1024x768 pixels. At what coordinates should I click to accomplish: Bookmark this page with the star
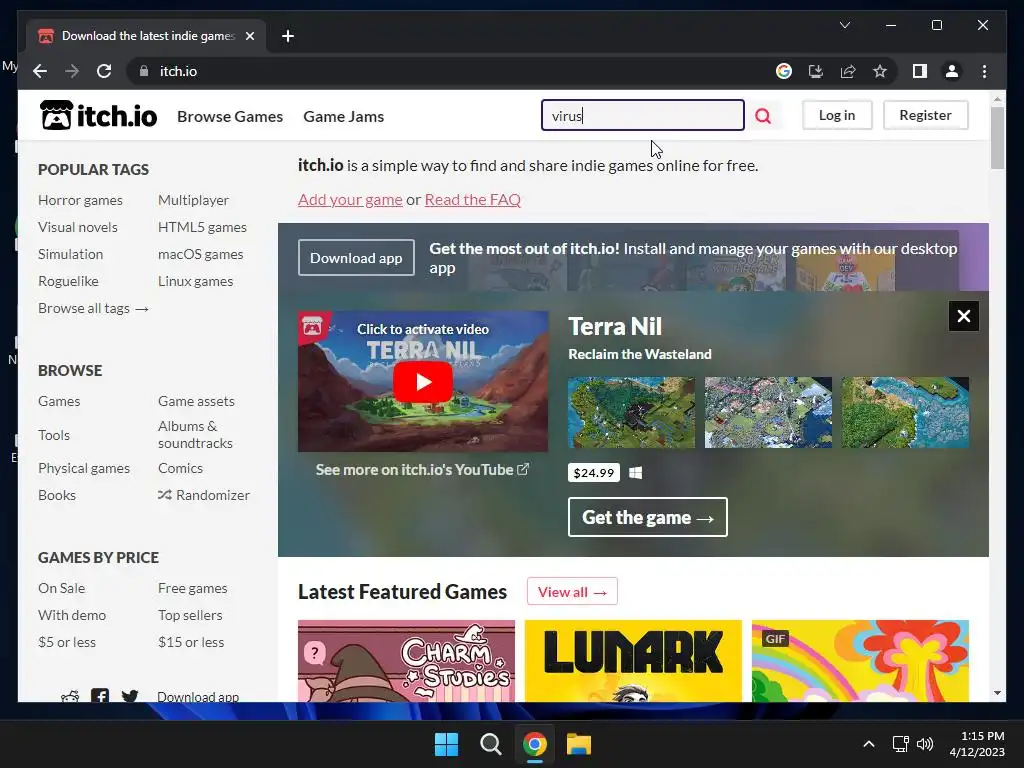coord(880,71)
